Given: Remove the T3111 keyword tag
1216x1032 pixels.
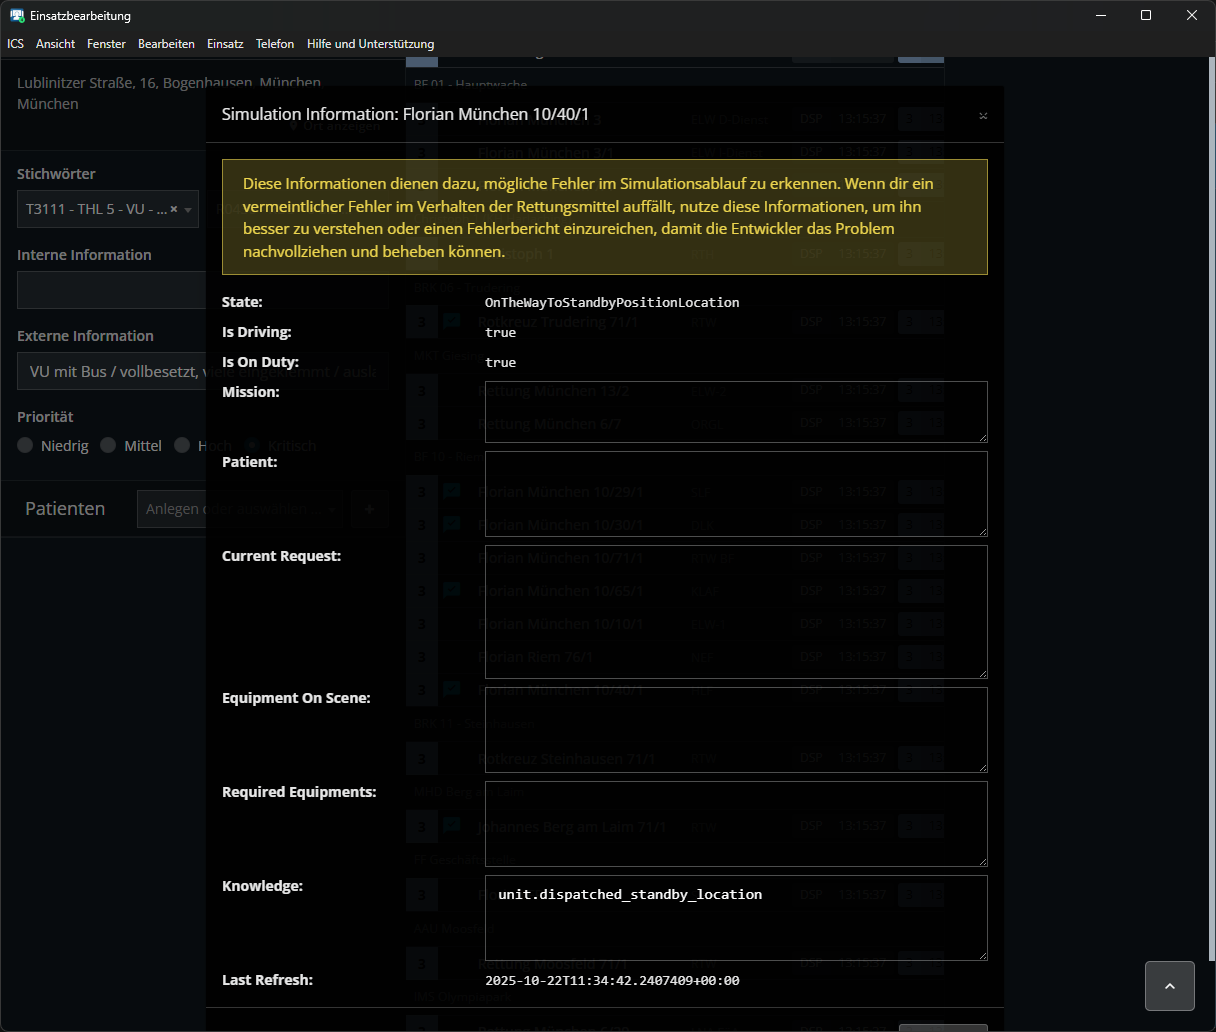Looking at the screenshot, I should [x=174, y=209].
